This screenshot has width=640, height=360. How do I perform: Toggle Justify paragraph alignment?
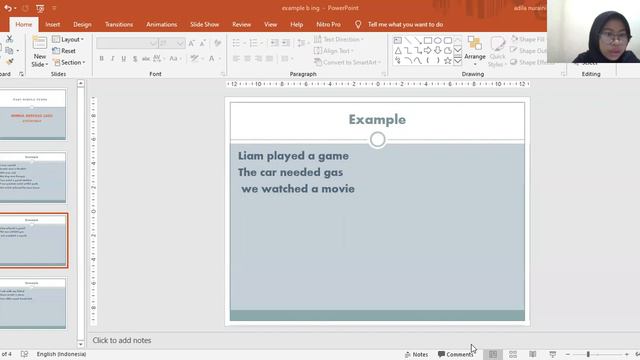(269, 59)
